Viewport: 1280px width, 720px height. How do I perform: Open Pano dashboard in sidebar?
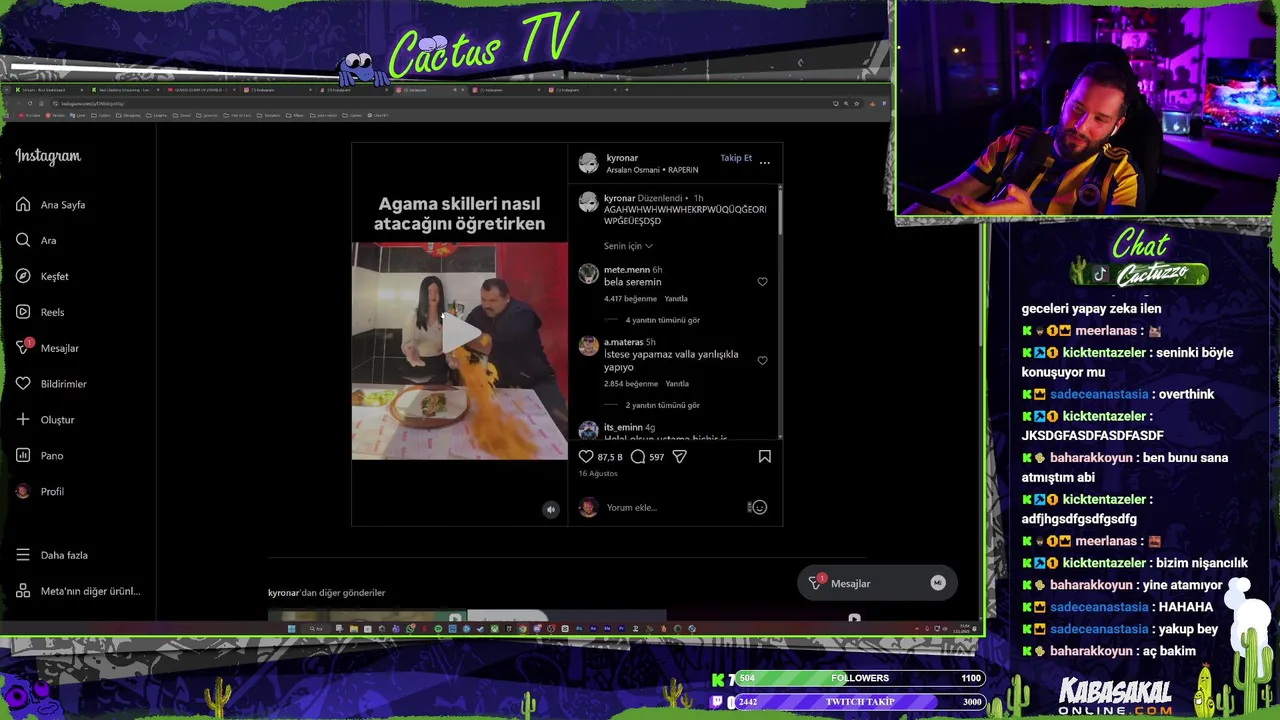coord(40,456)
